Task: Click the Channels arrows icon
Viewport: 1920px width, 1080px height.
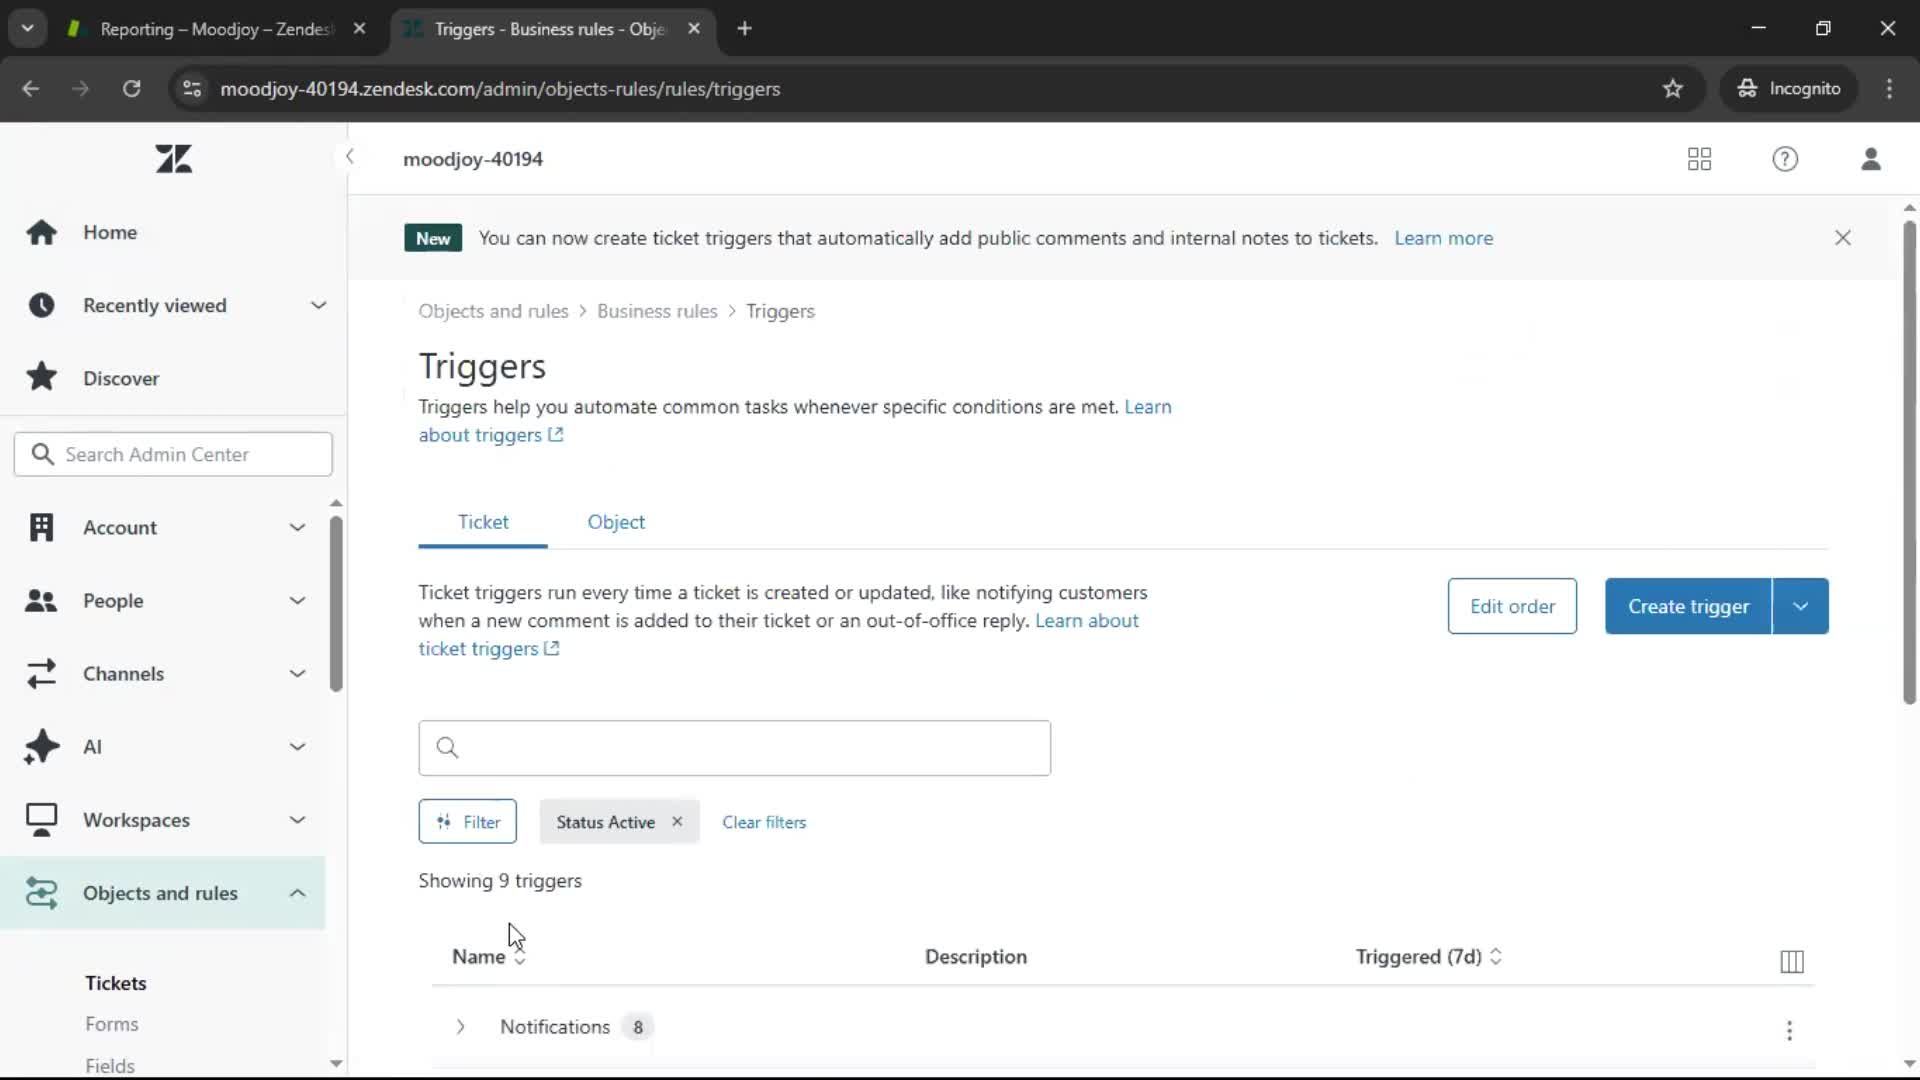Action: (x=41, y=674)
